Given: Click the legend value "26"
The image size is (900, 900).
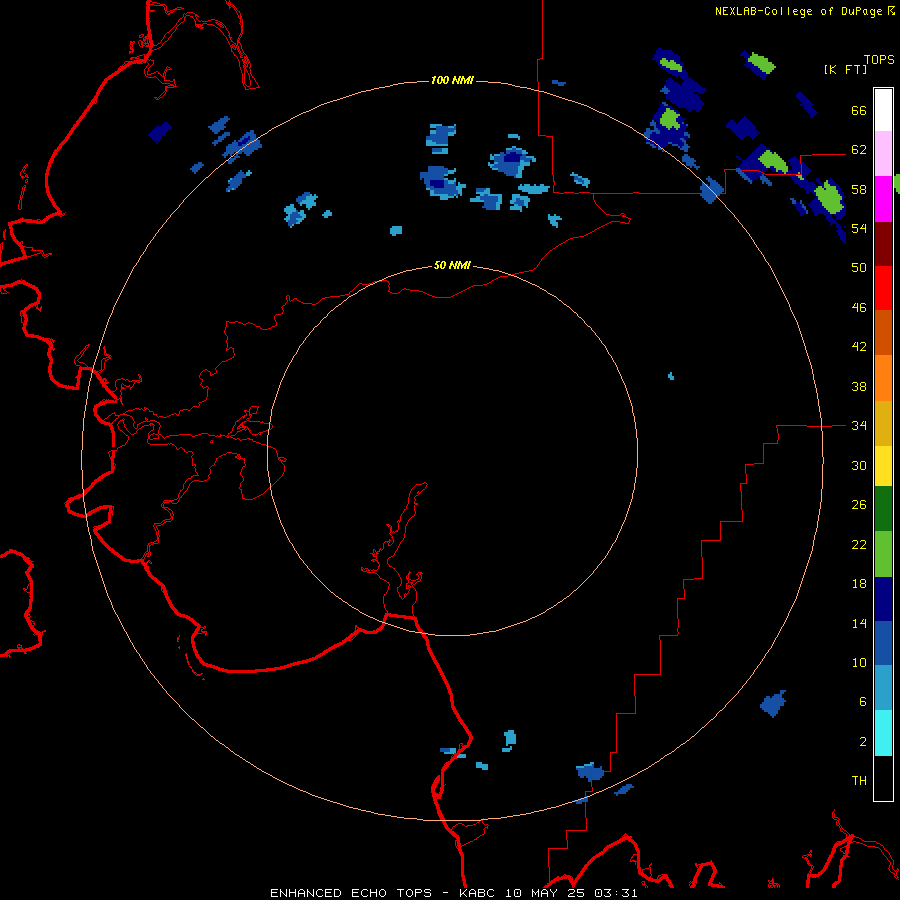Looking at the screenshot, I should [x=859, y=505].
